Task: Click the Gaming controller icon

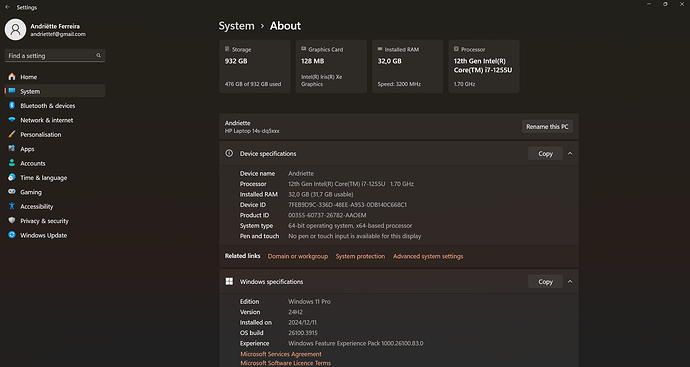Action: [12, 192]
